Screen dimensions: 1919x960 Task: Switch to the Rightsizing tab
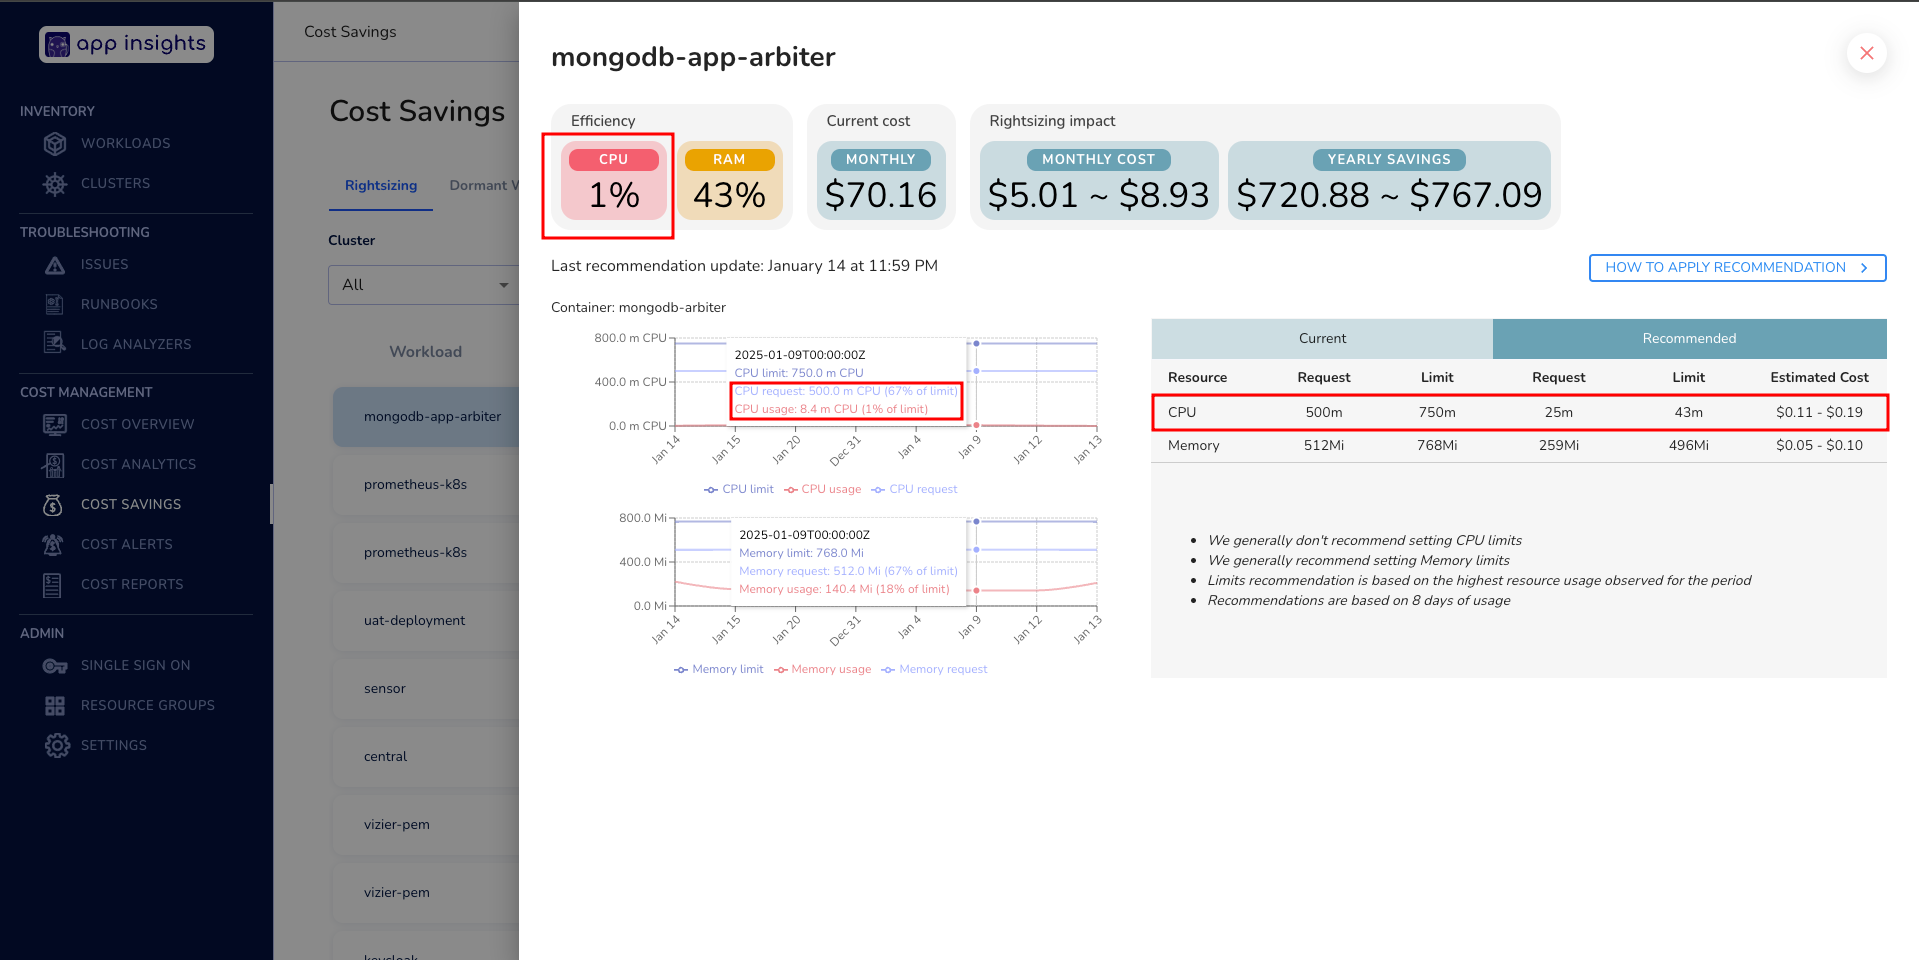[381, 186]
